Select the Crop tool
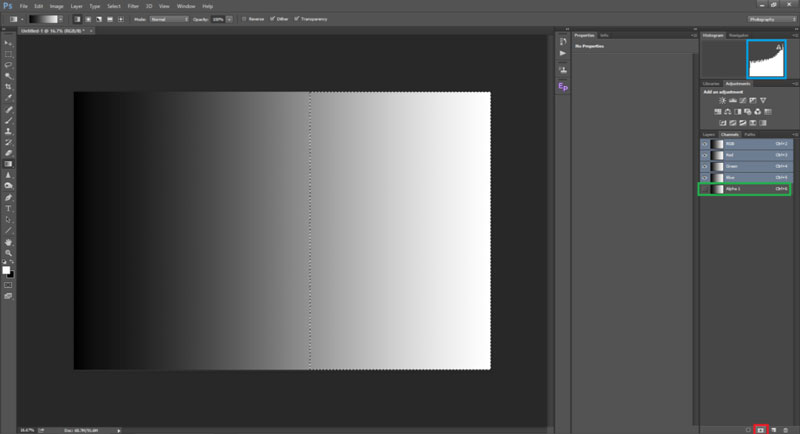The image size is (800, 434). pyautogui.click(x=9, y=86)
